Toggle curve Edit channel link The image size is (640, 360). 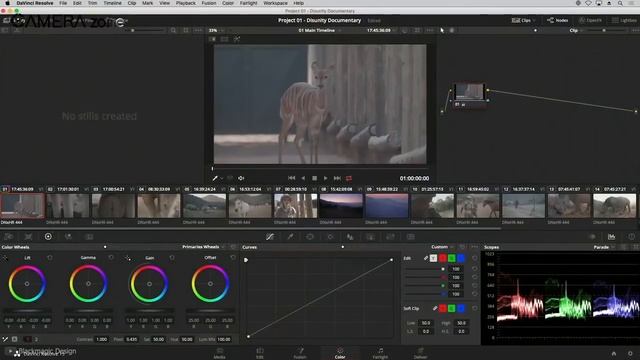tap(426, 258)
